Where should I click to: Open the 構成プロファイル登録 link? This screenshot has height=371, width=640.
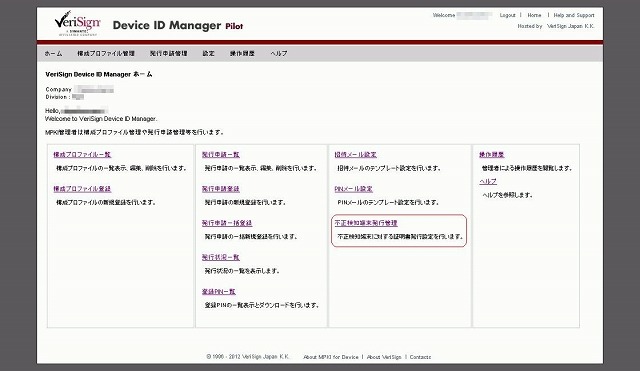pos(82,189)
